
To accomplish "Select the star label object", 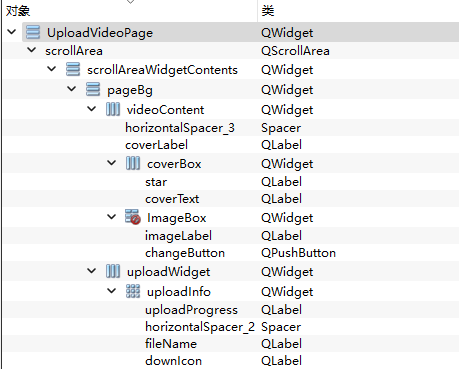I will [x=156, y=182].
